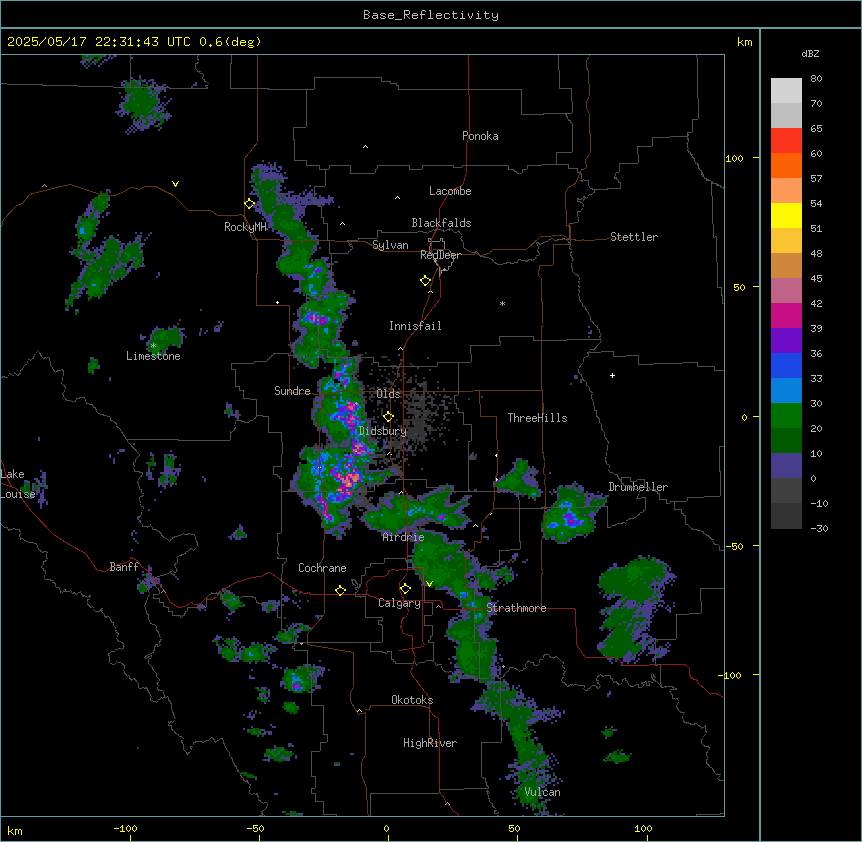Select the yellow diamond marker under Cochrane
The image size is (862, 842).
340,590
